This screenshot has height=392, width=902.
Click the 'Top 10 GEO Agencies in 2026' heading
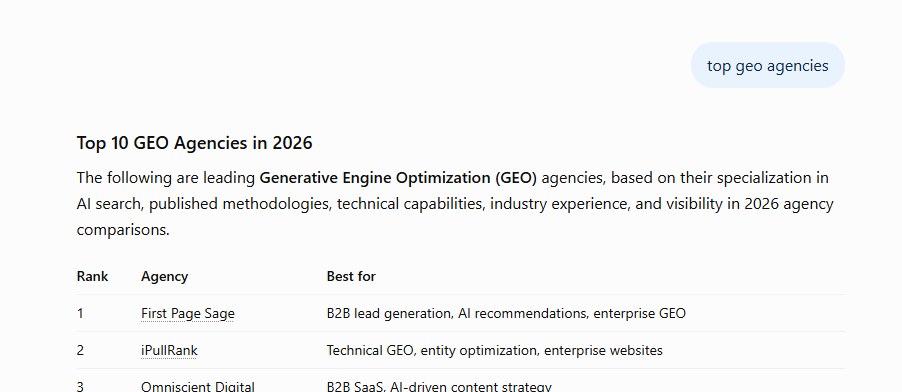pos(194,143)
